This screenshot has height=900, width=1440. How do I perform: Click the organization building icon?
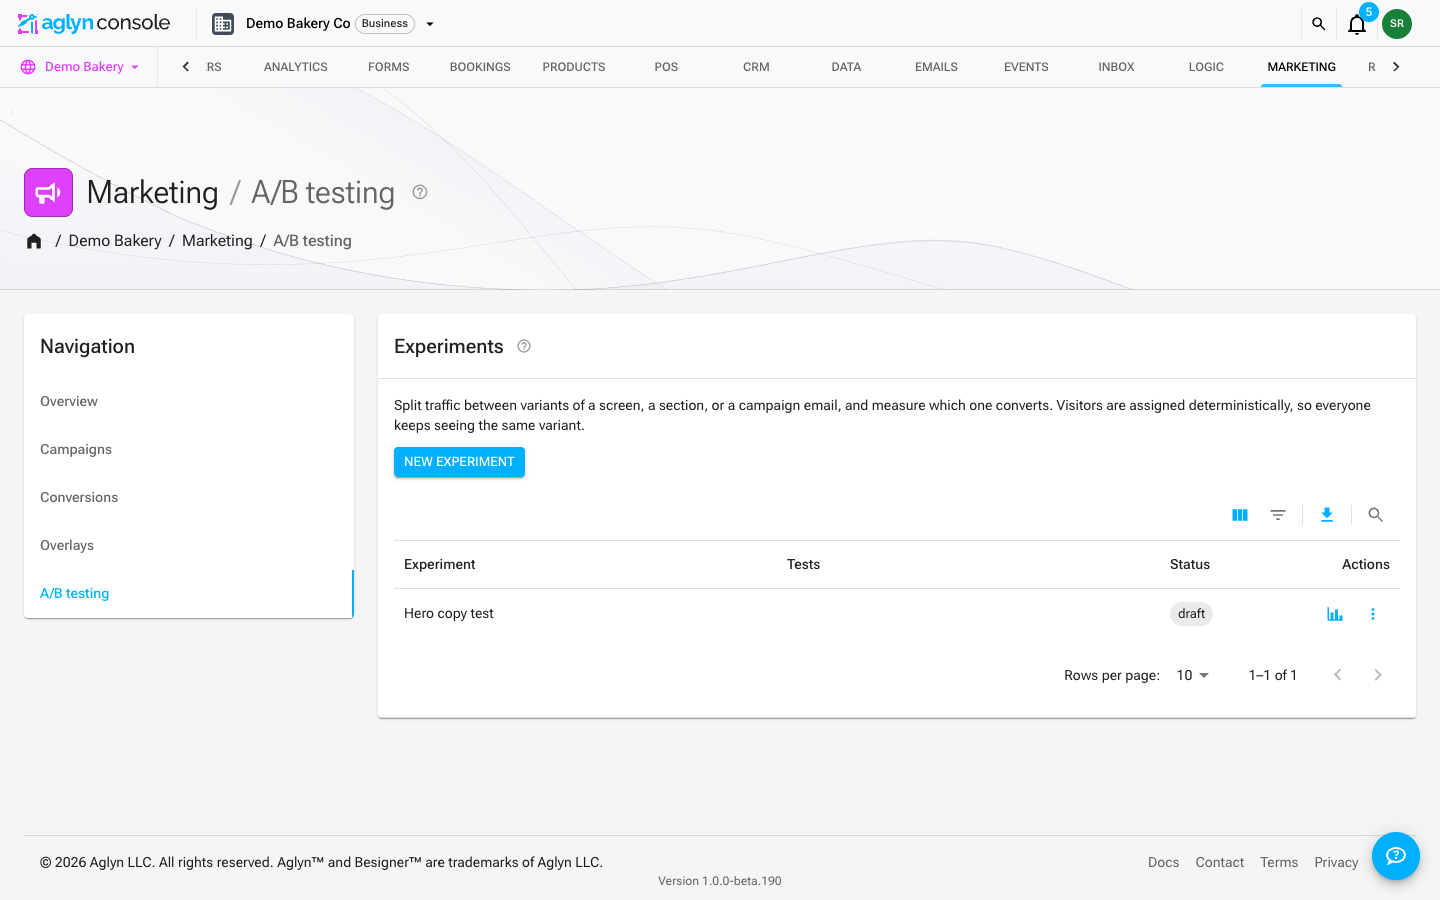click(223, 24)
